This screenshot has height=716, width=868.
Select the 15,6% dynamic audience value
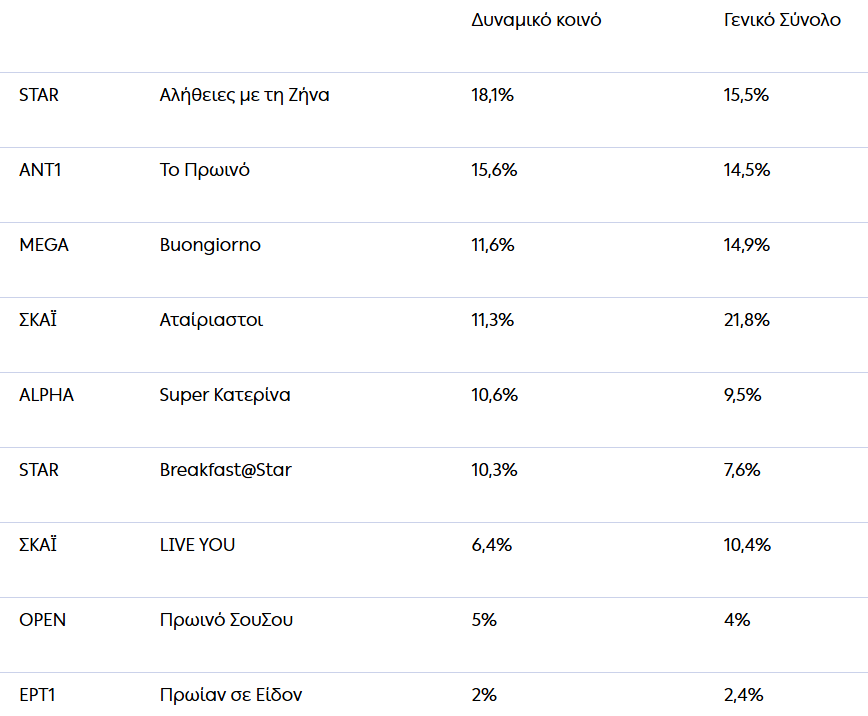click(494, 170)
